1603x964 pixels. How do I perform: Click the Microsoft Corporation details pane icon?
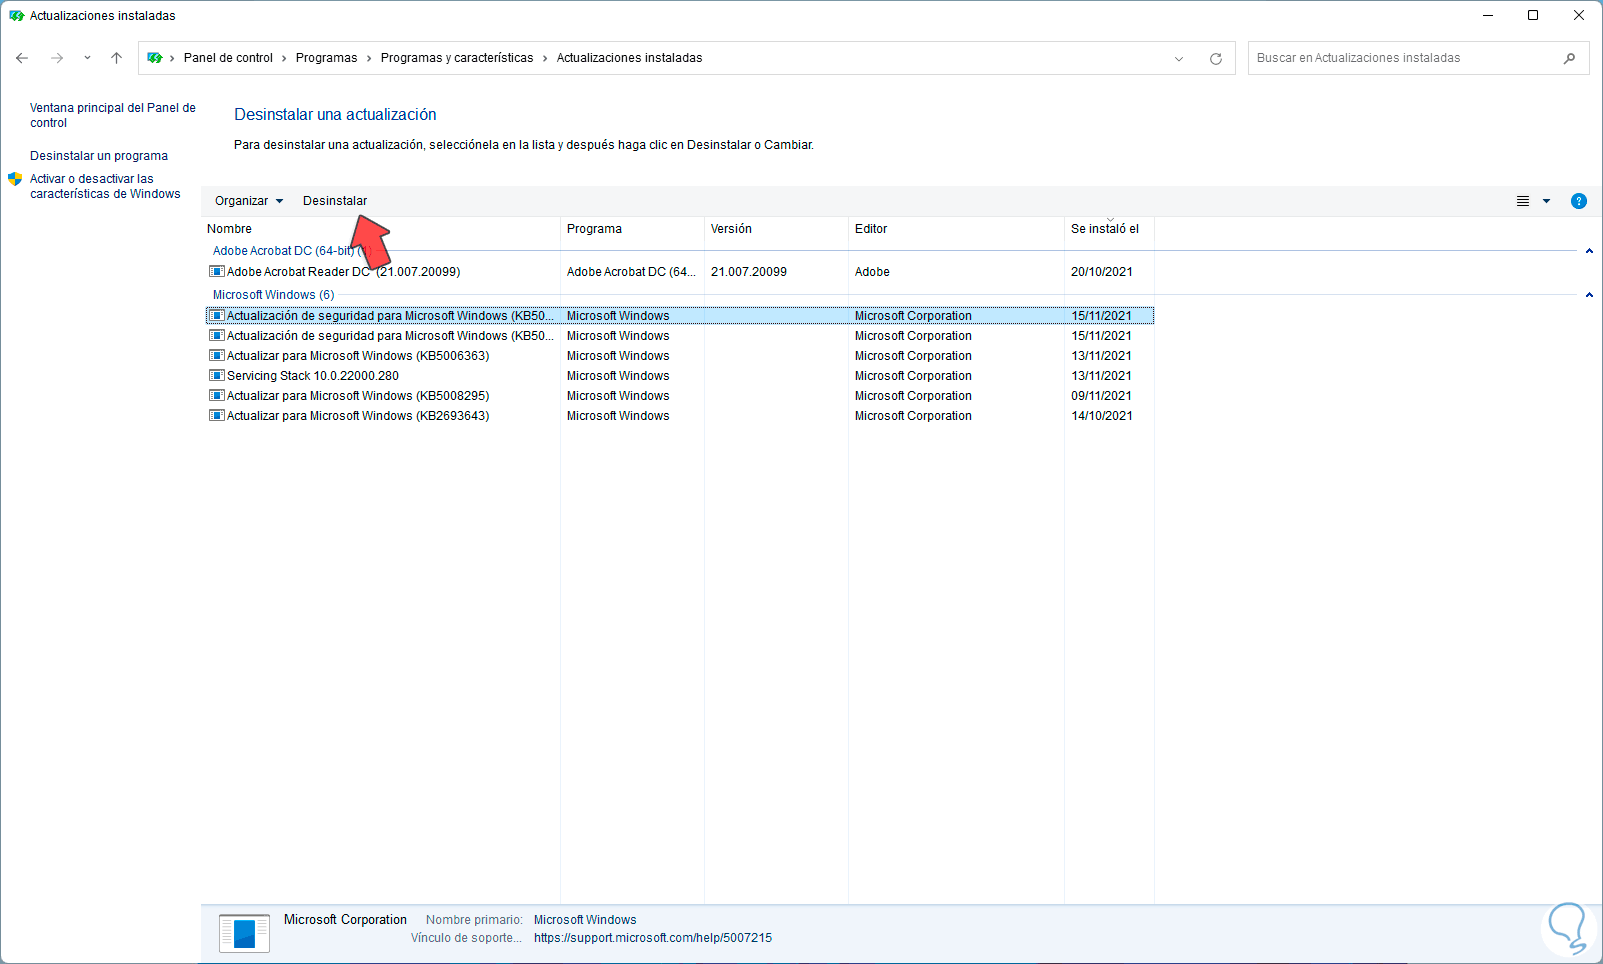coord(244,933)
